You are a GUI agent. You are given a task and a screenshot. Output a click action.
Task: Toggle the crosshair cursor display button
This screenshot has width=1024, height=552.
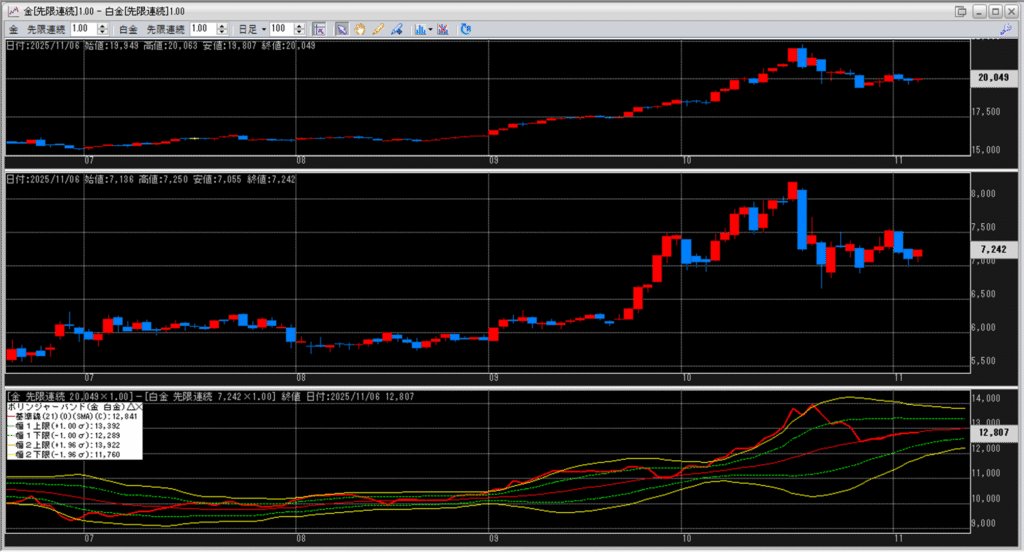click(x=319, y=29)
